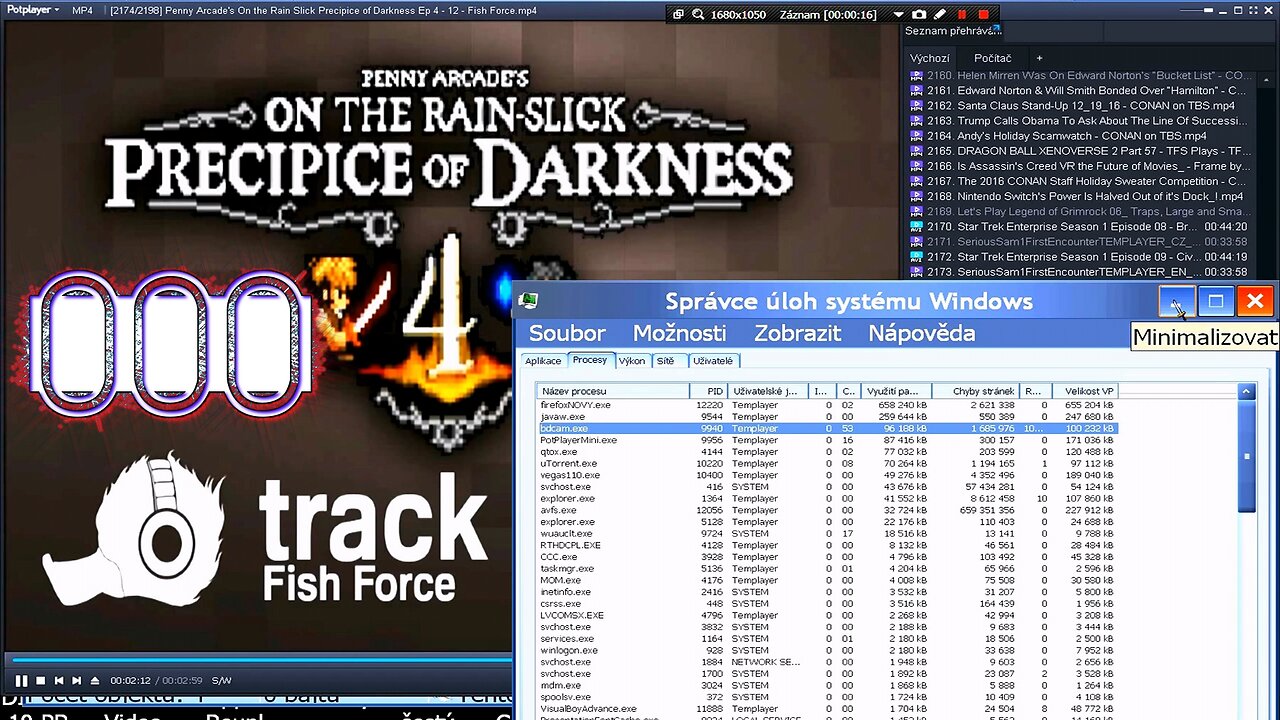Screen dimensions: 1280x720
Task: Open the Potplayer main menu dropdown
Action: click(x=34, y=10)
